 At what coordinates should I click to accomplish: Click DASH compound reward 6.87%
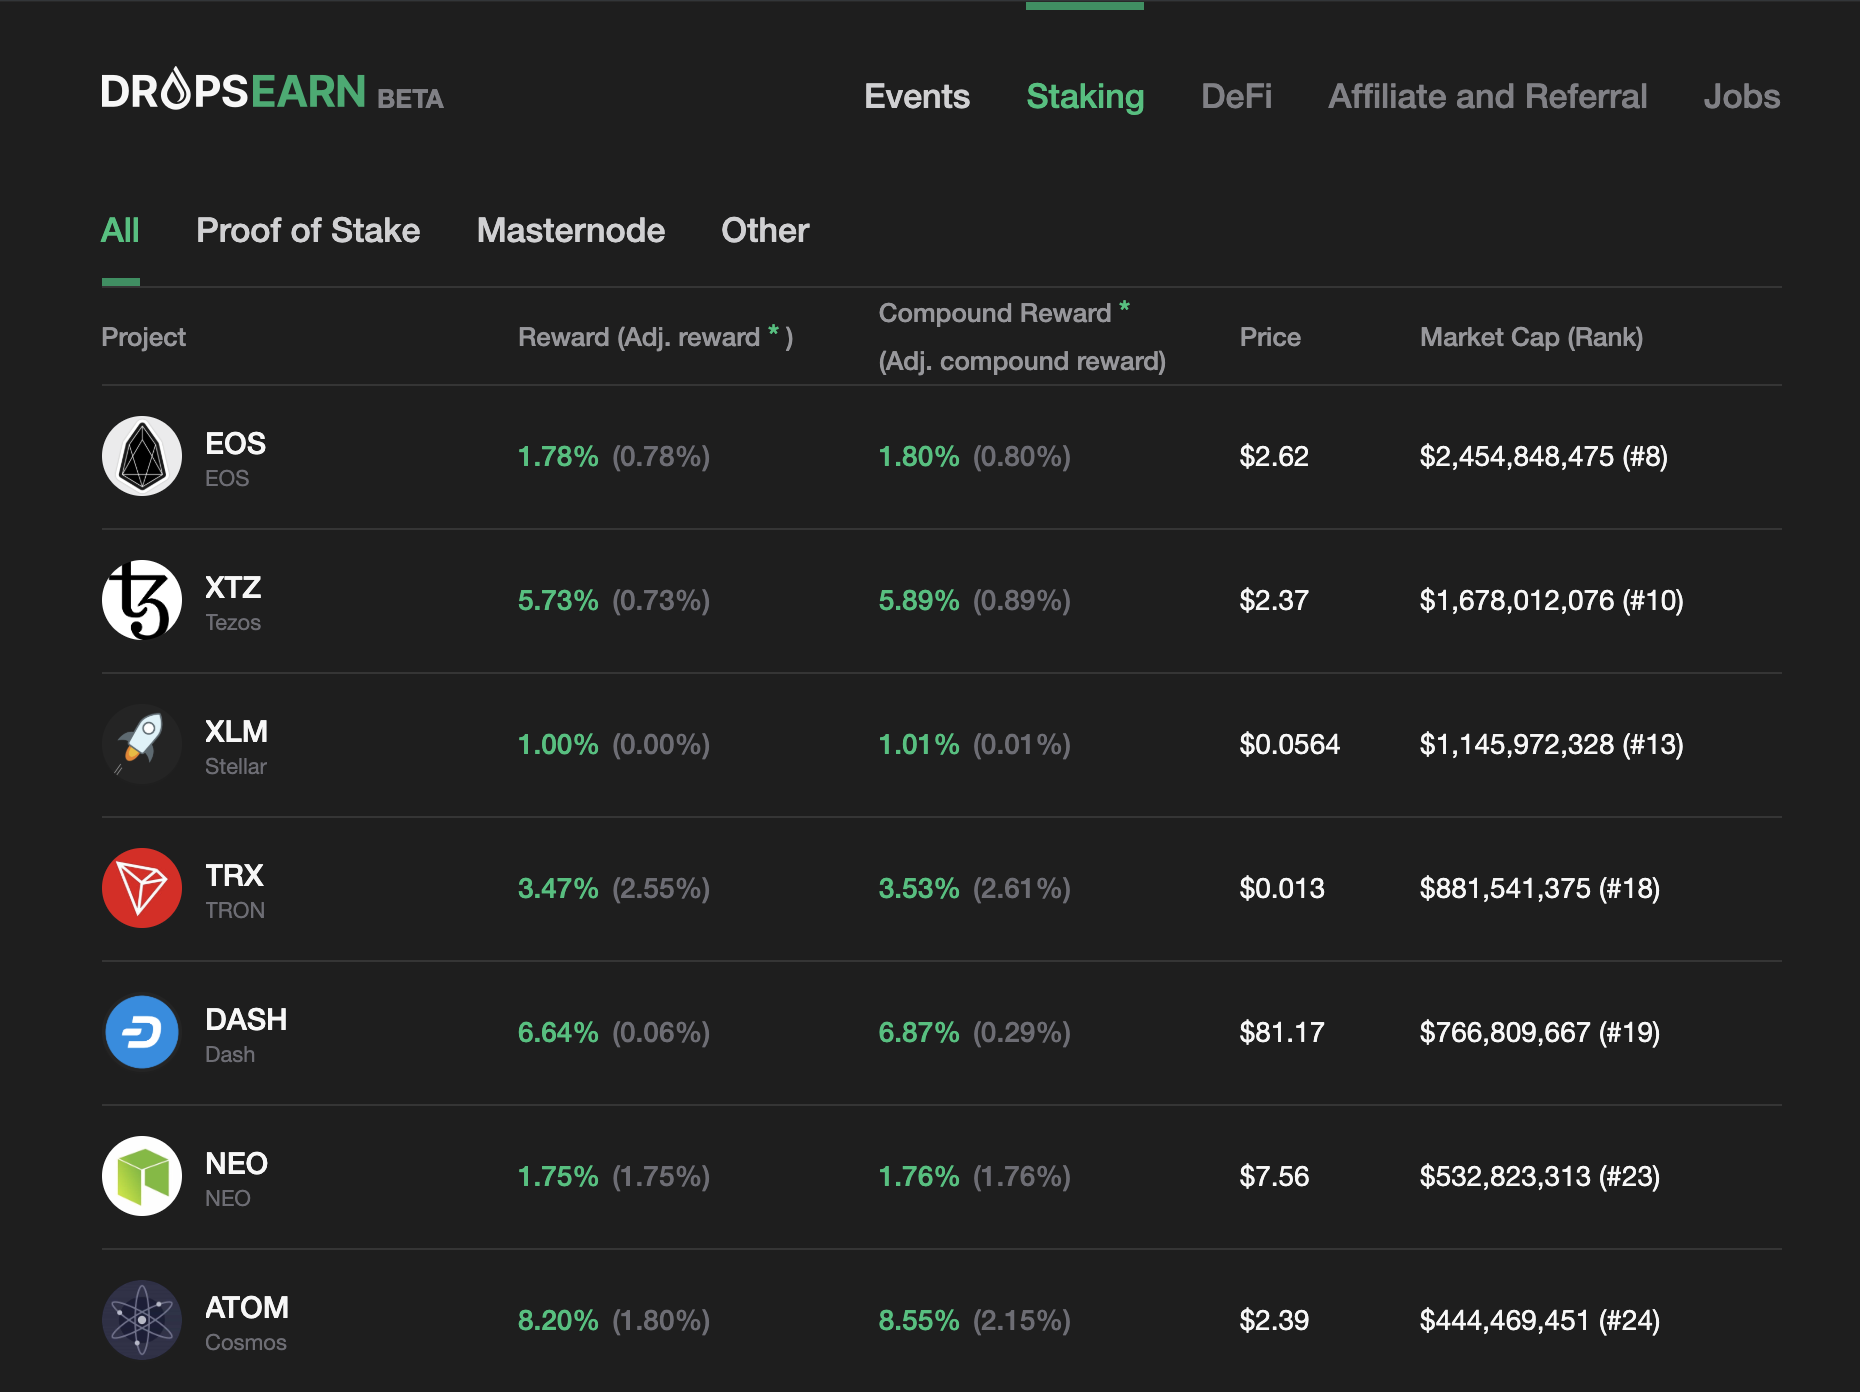point(919,1032)
